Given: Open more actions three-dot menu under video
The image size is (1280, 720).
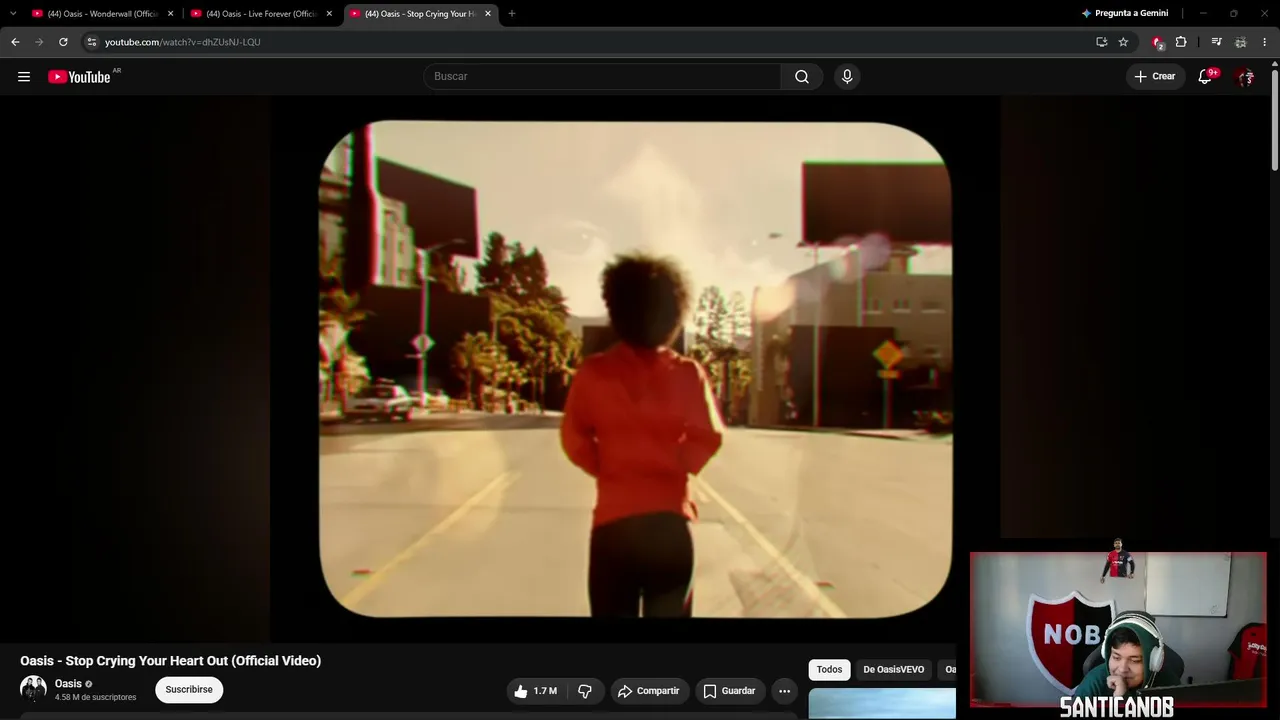Looking at the screenshot, I should coord(784,691).
